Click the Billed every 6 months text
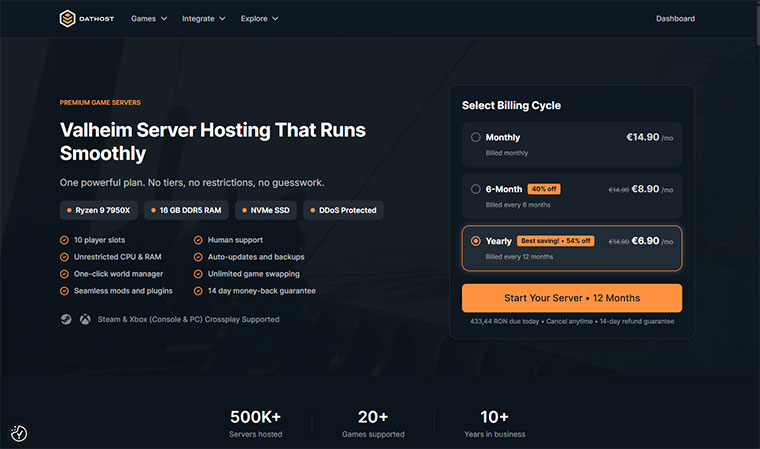The image size is (760, 449). point(518,205)
